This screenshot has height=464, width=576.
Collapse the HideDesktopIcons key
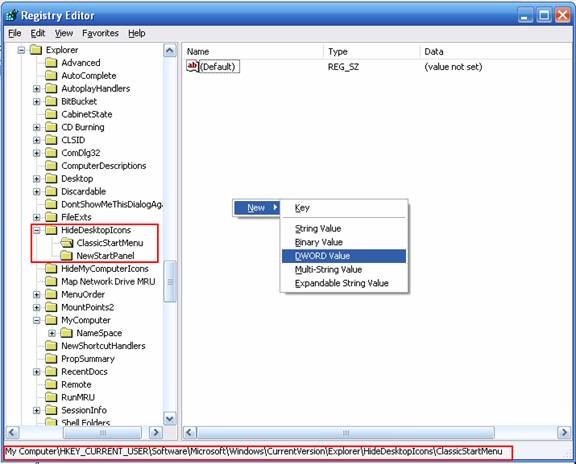pos(37,230)
